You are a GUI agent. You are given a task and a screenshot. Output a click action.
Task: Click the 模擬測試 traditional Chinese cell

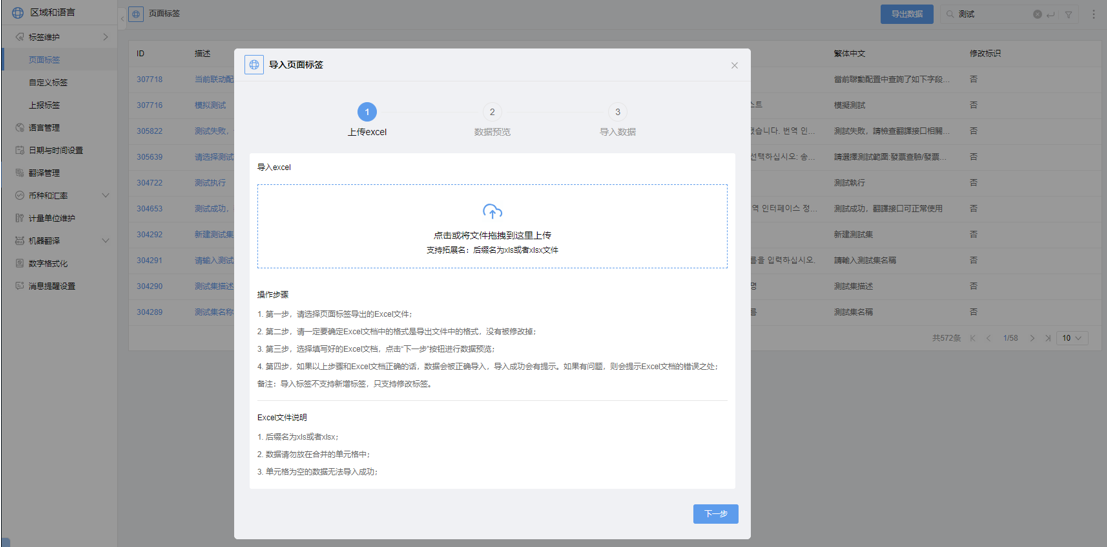(849, 105)
